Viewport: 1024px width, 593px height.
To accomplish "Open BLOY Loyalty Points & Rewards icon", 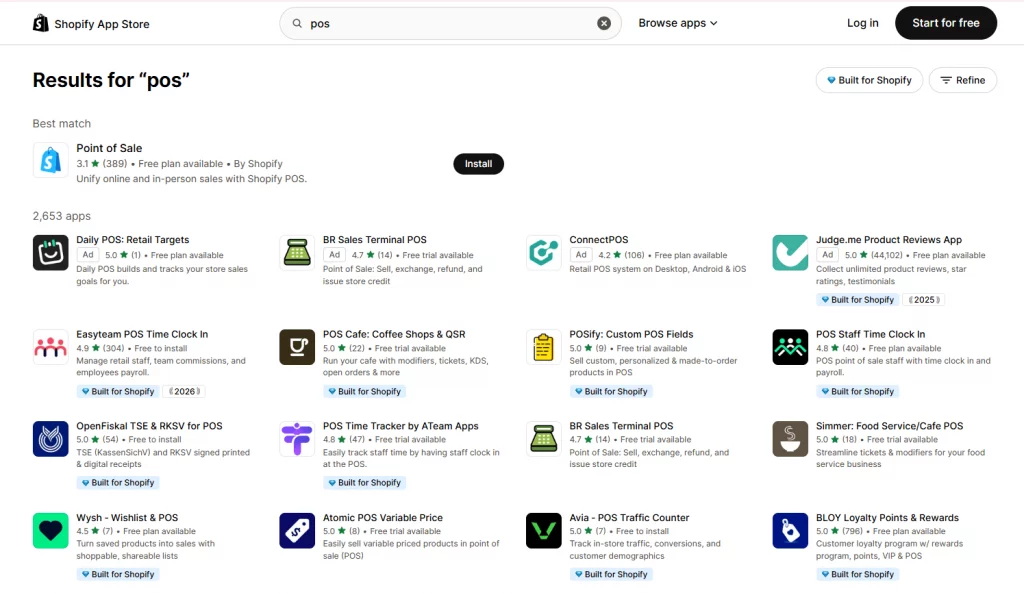I will pyautogui.click(x=790, y=530).
